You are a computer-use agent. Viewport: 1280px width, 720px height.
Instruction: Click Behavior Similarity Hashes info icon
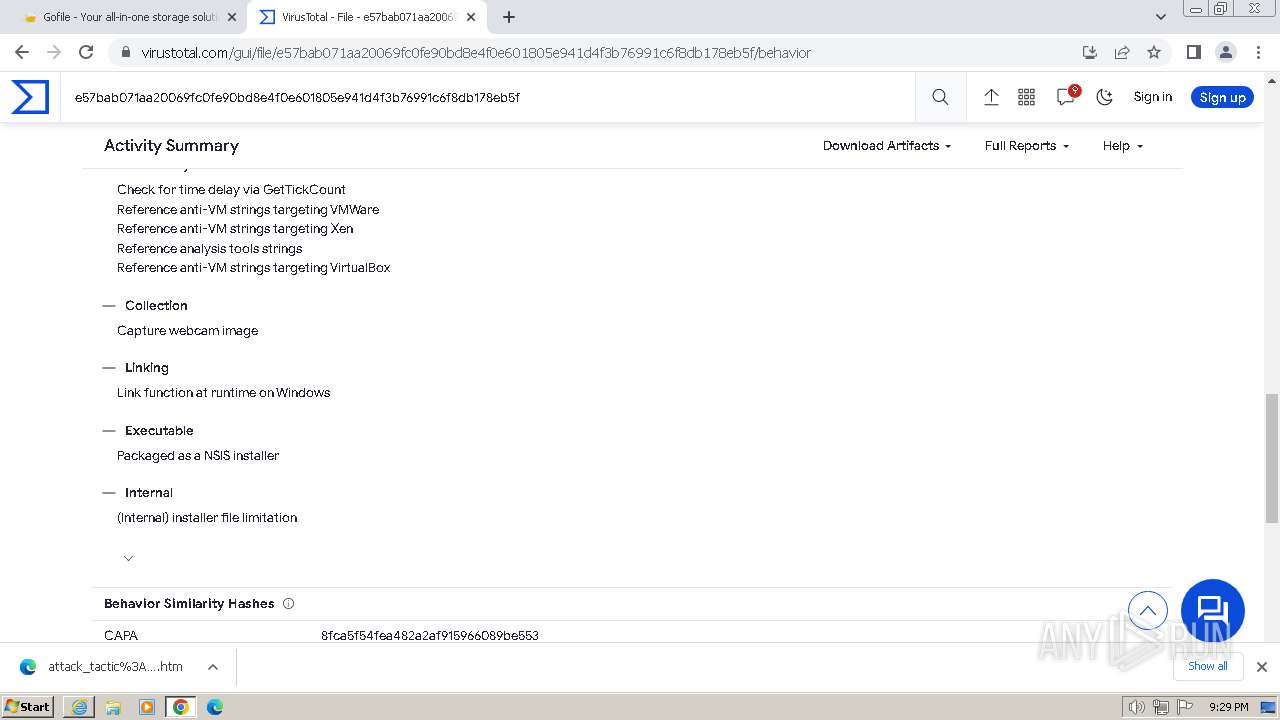[288, 604]
